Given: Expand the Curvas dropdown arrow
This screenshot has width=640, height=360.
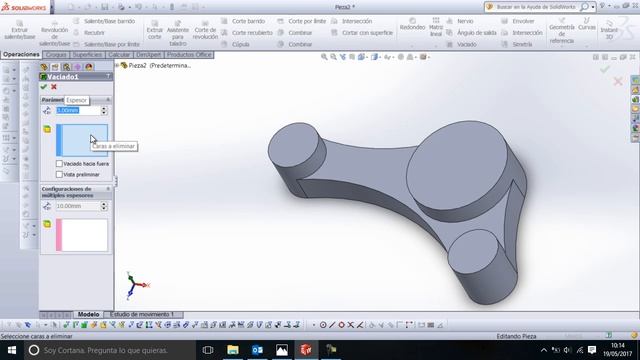Looking at the screenshot, I should pos(587,45).
